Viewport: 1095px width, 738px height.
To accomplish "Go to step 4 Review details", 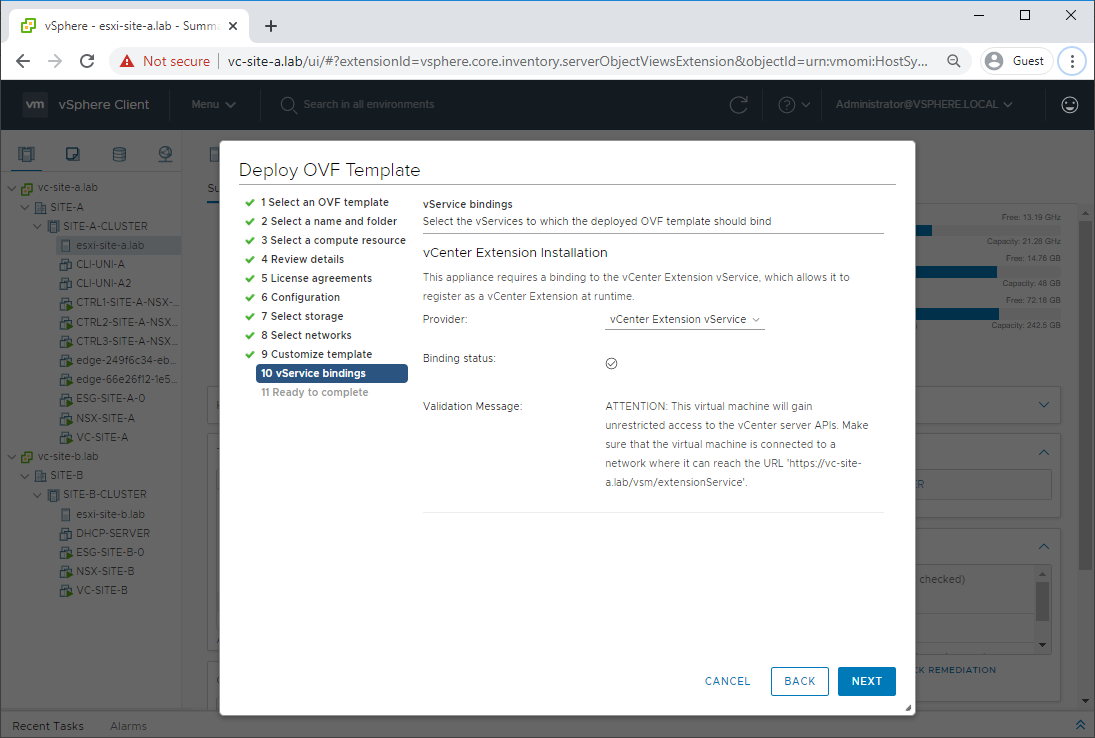I will pos(302,259).
